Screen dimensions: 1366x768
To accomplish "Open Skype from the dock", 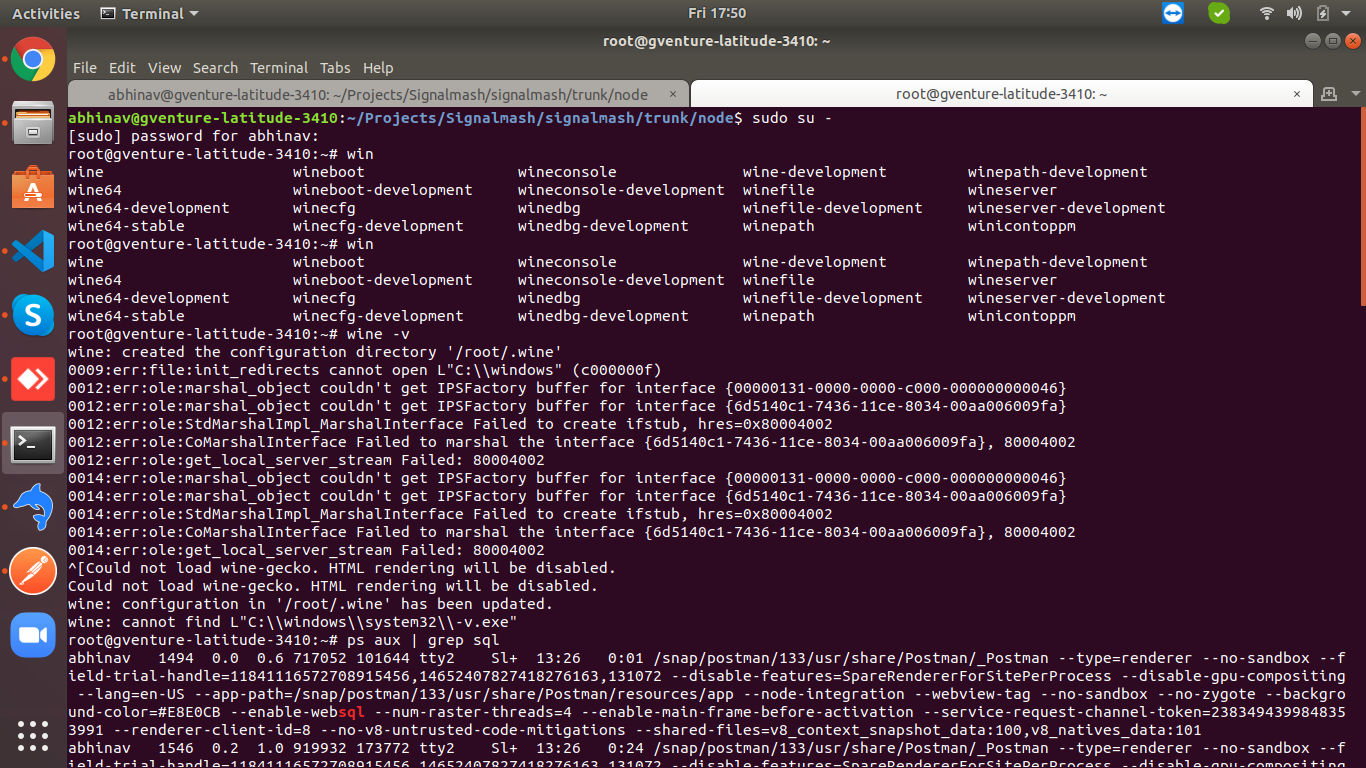I will coord(33,315).
